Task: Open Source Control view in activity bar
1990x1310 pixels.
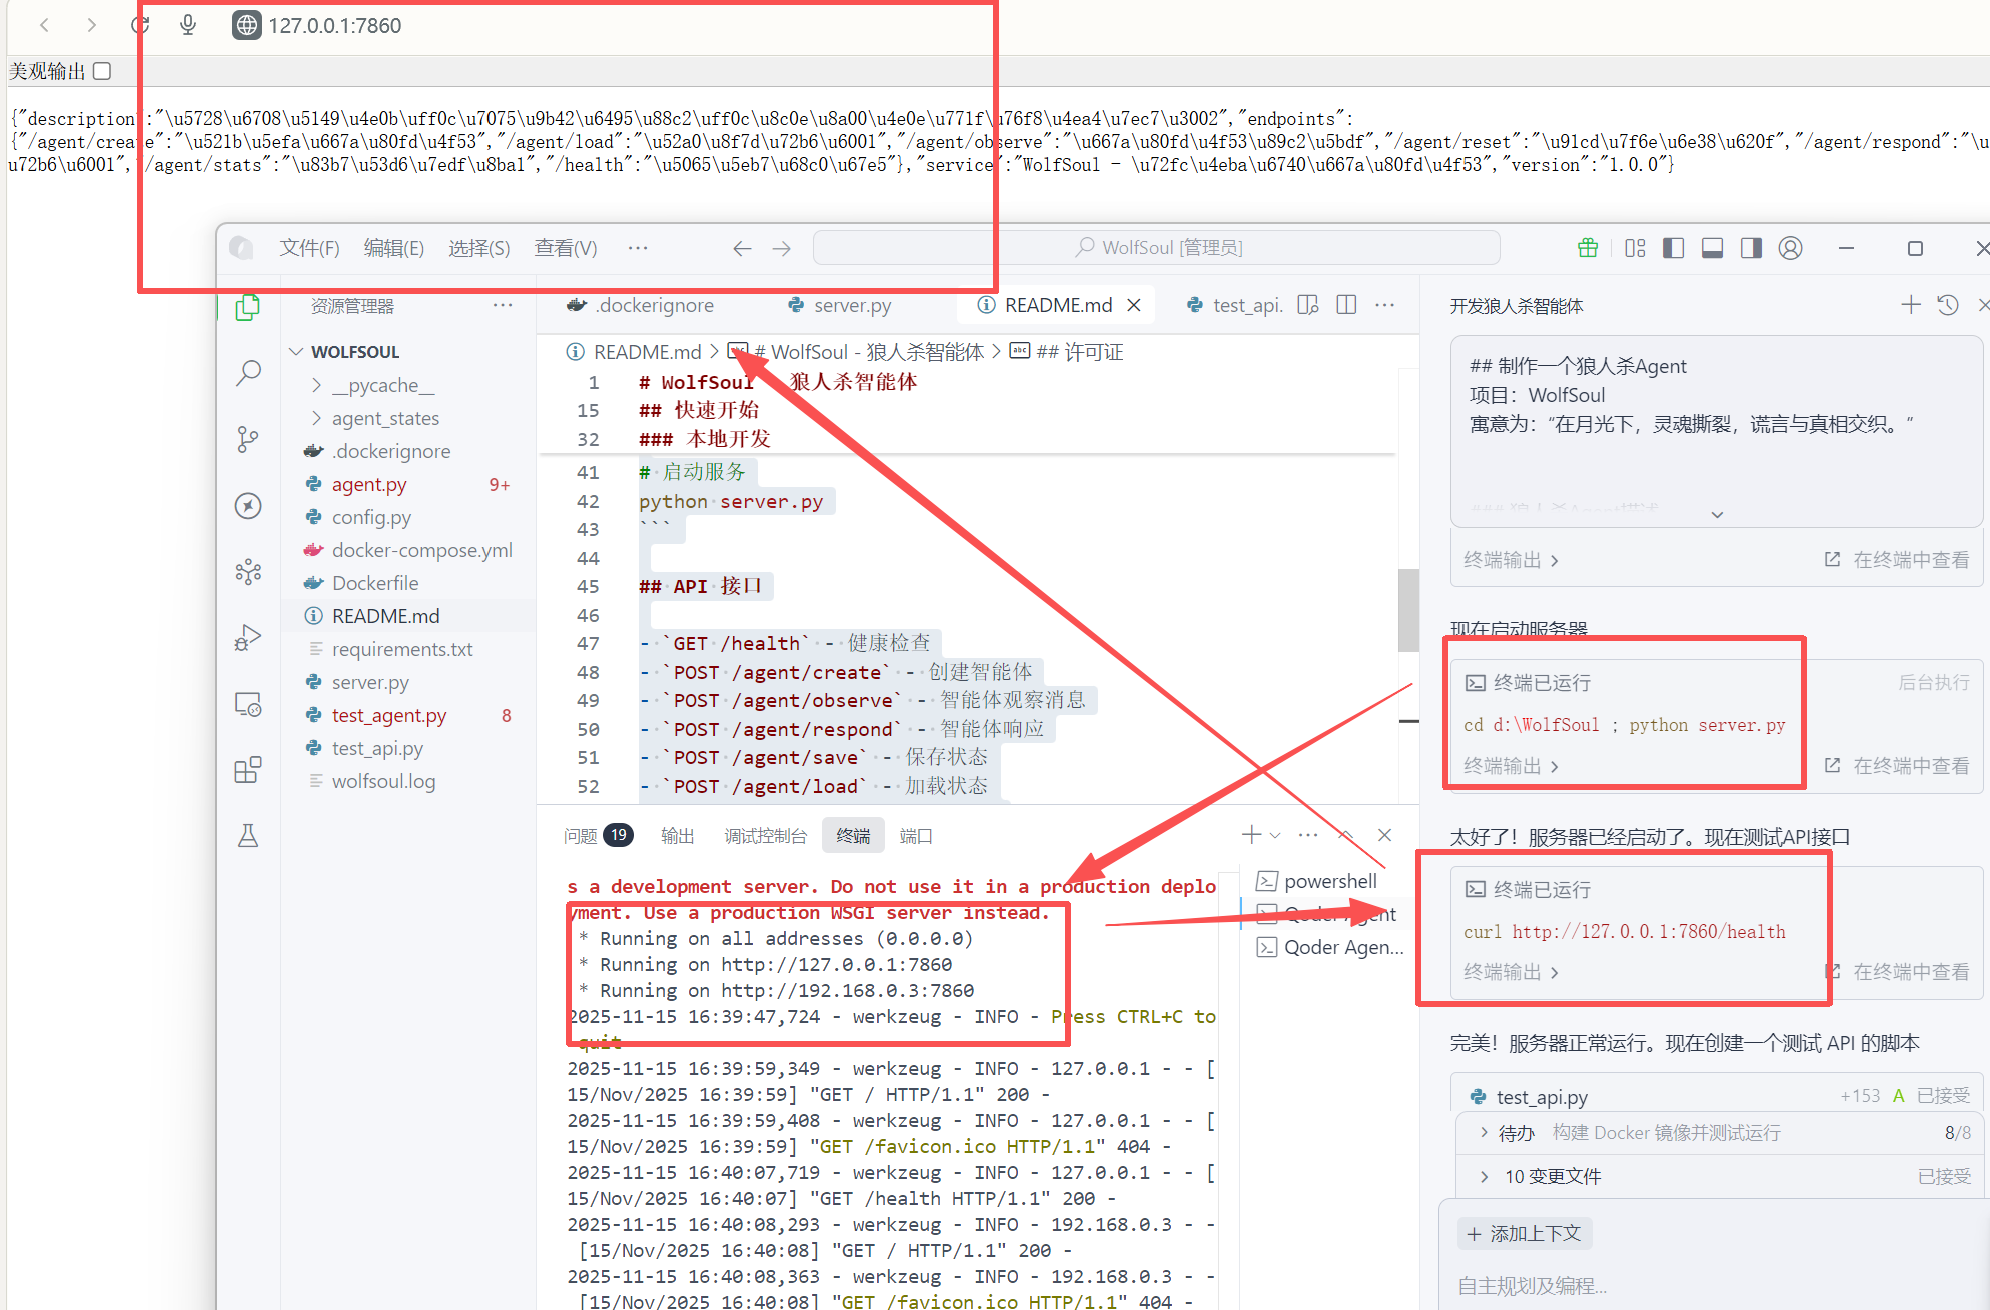Action: [248, 439]
